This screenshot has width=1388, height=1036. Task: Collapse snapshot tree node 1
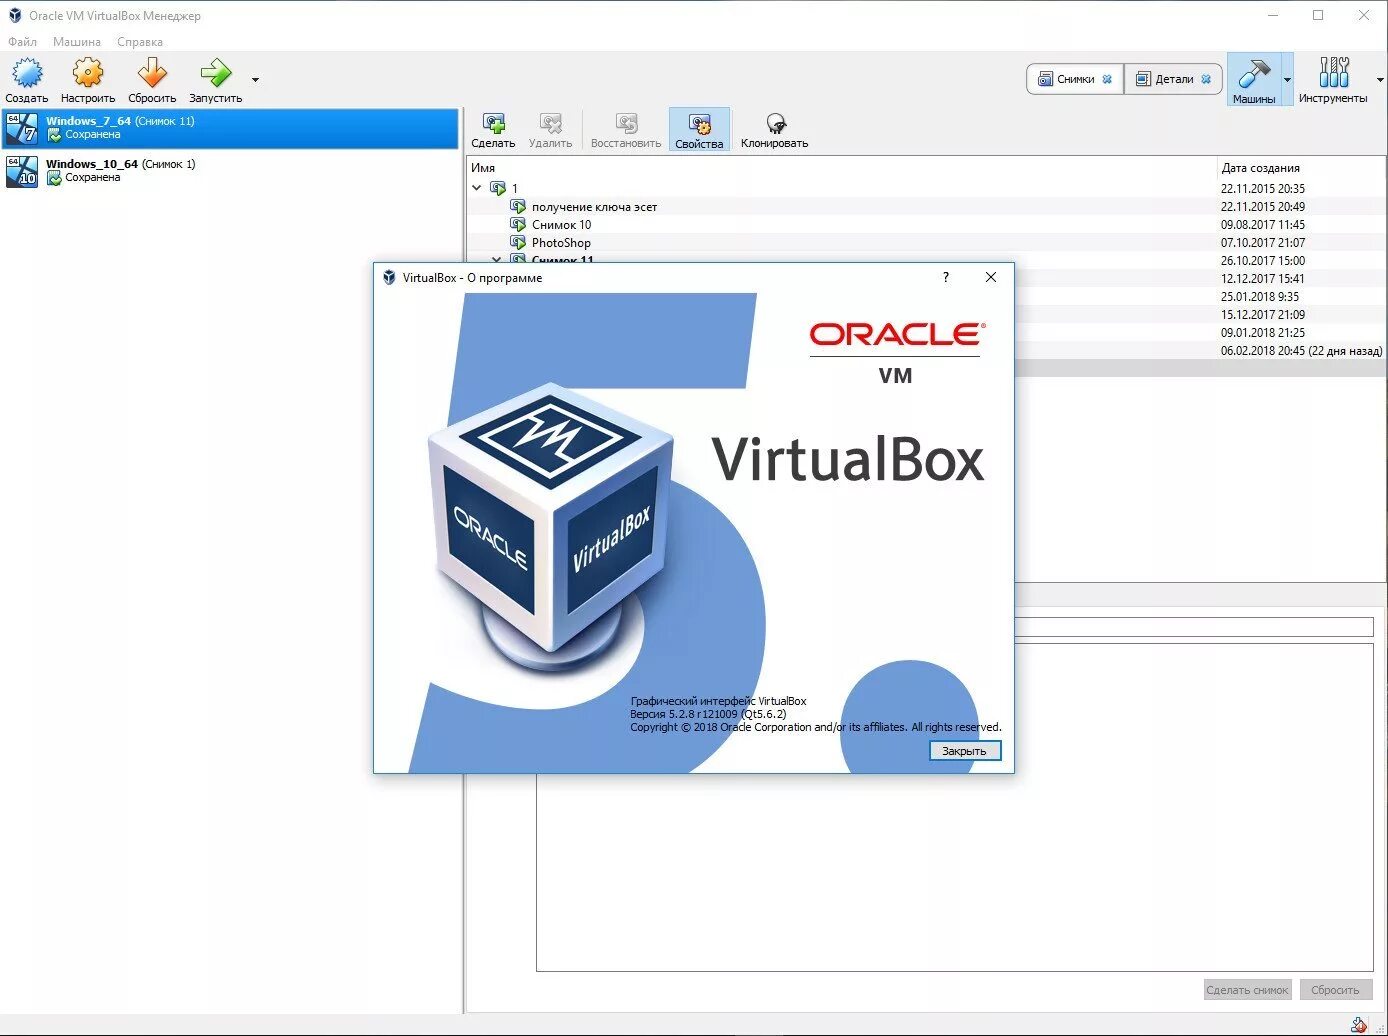pos(477,188)
